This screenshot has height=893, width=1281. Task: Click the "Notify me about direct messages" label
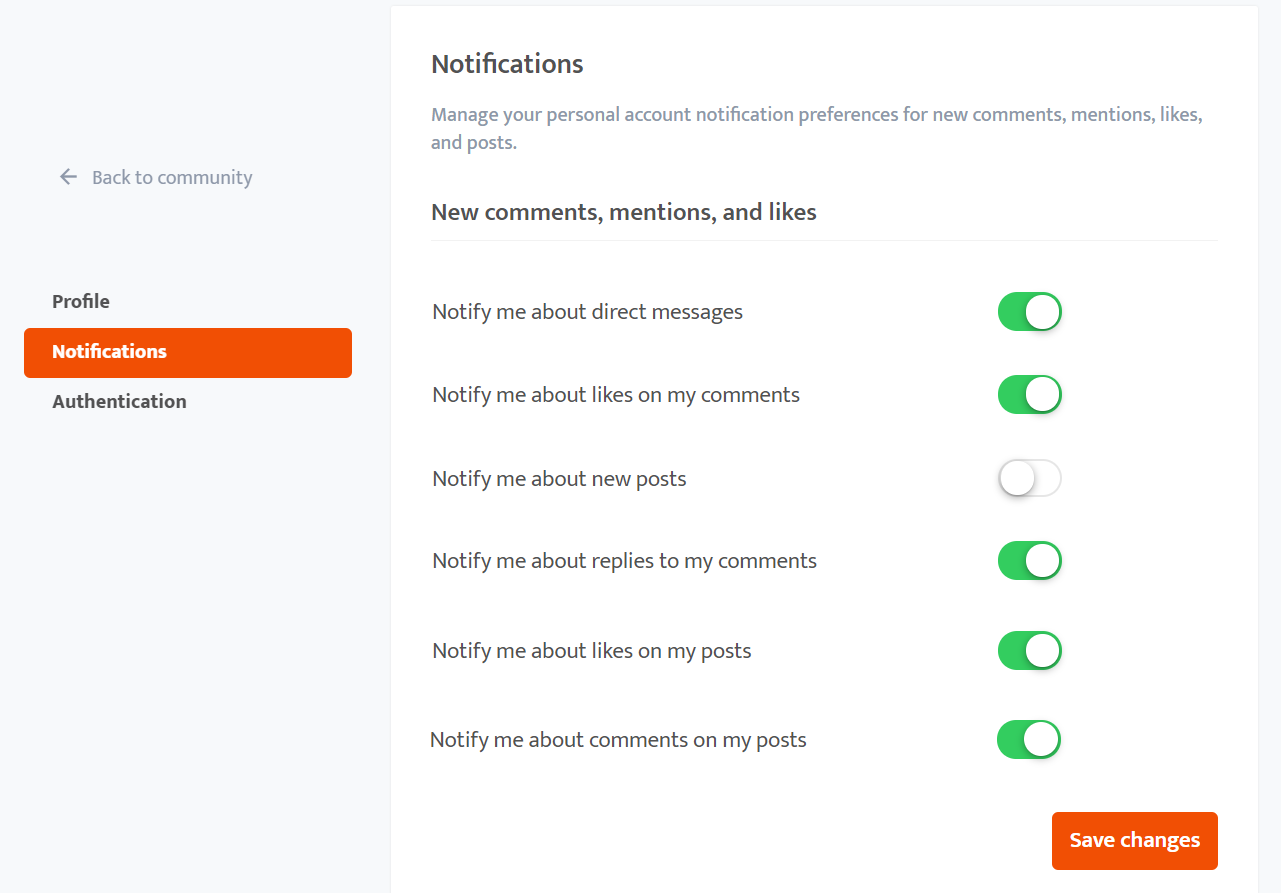(587, 312)
